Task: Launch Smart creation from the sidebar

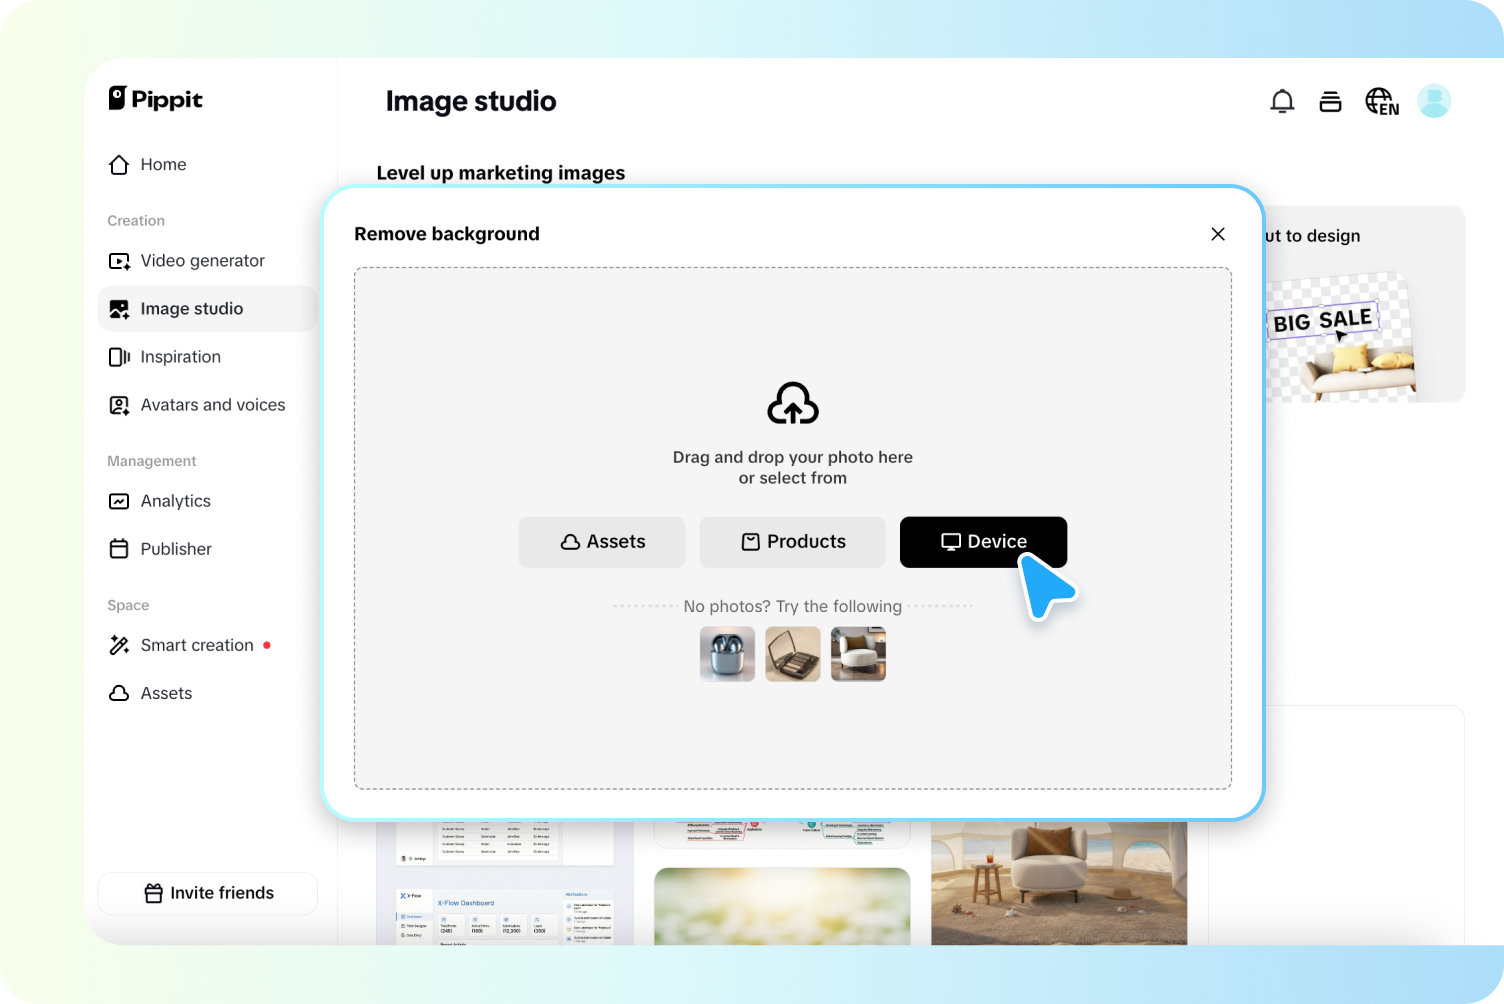Action: [x=197, y=645]
